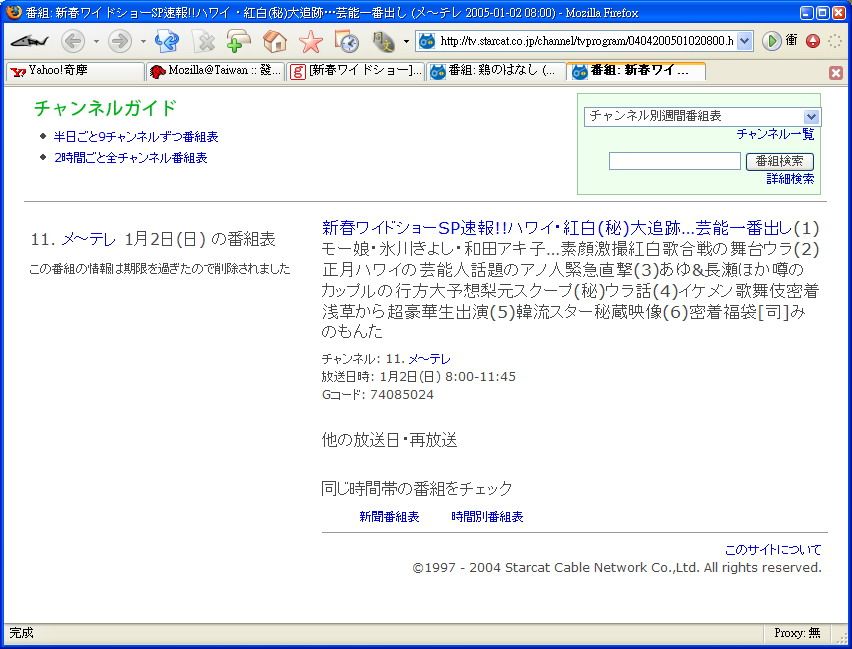Viewport: 852px width, 649px height.
Task: Click the Forward navigation arrow
Action: [x=119, y=41]
